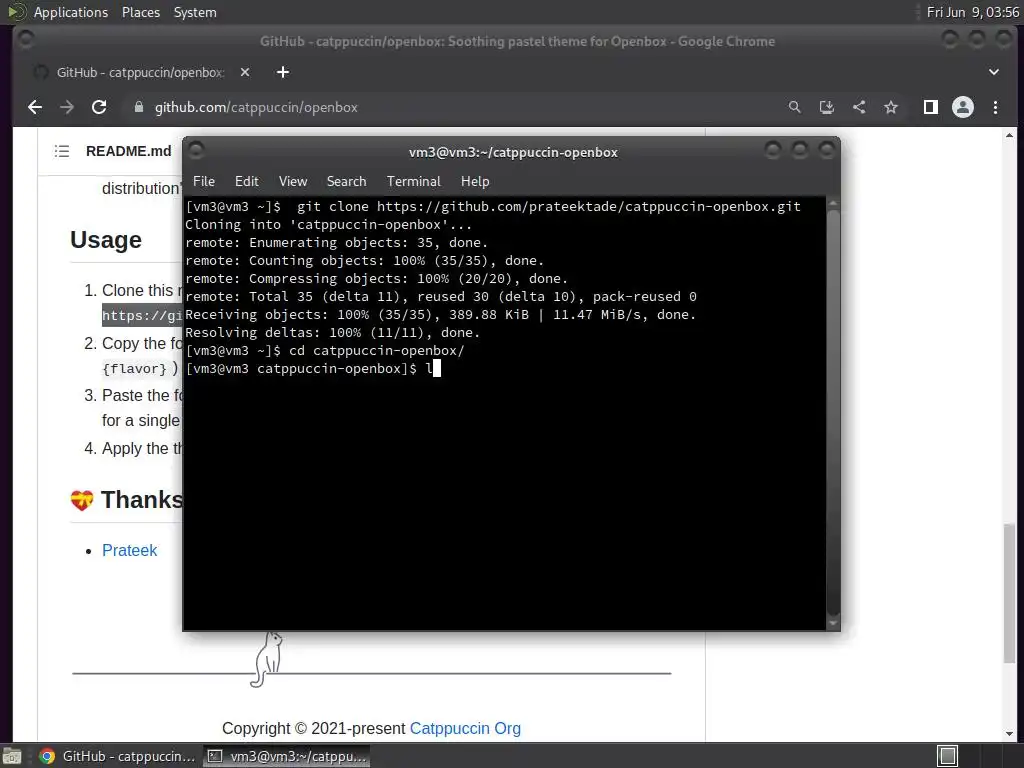Switch to GitHub Chrome taskbar button
This screenshot has width=1024, height=768.
coord(118,756)
